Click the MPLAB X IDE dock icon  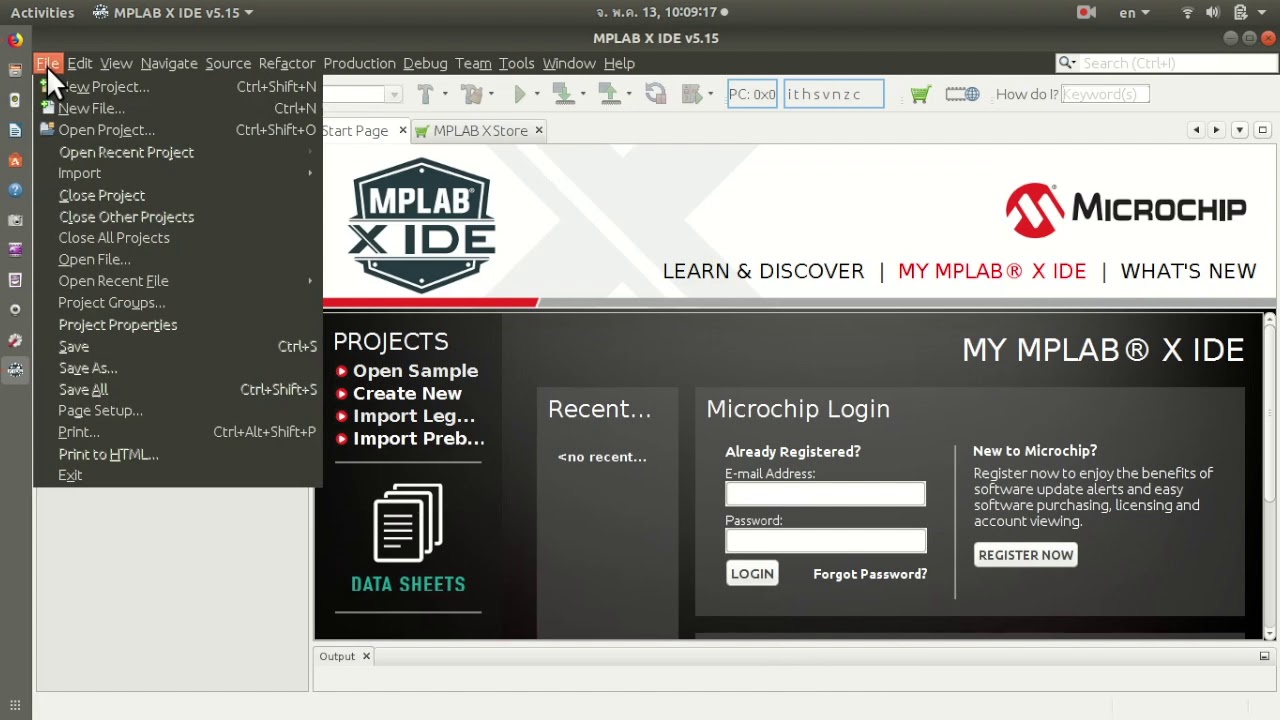point(15,370)
